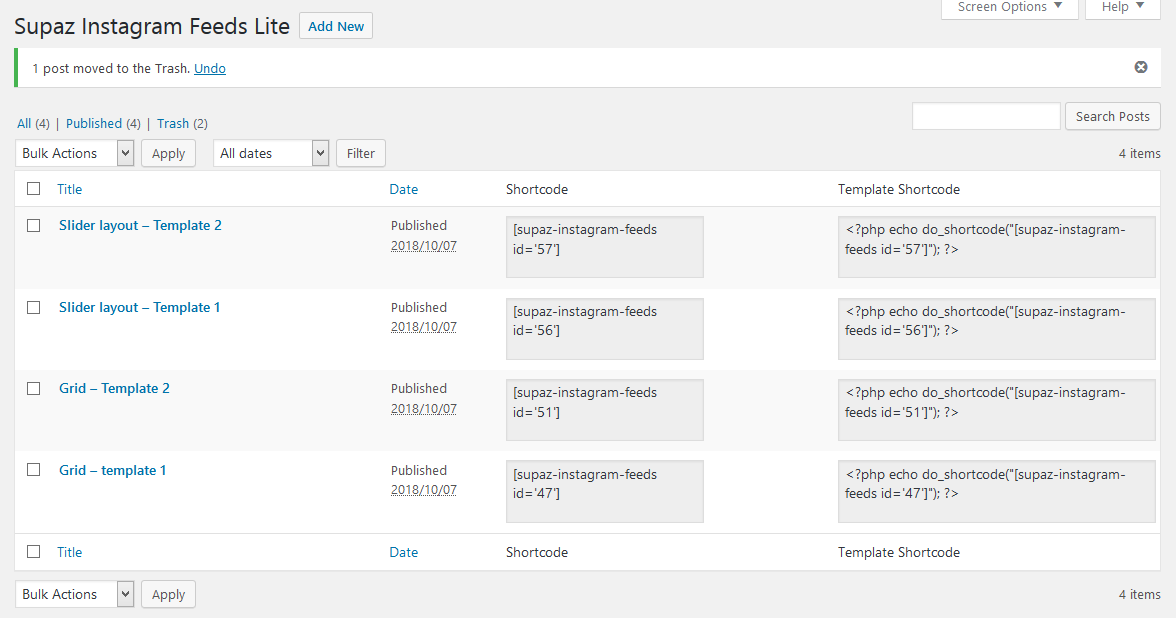This screenshot has width=1176, height=618.
Task: Click bottom Apply button
Action: pyautogui.click(x=168, y=594)
